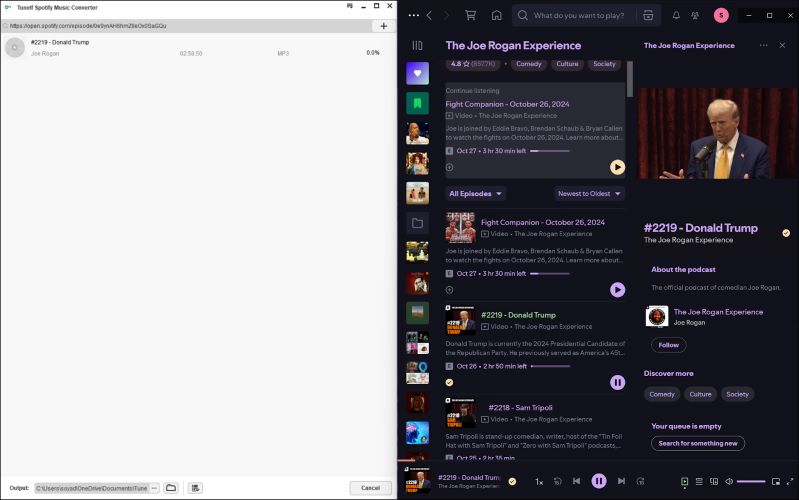
Task: Open the #2218 - Sam Tripoli episode
Action: pyautogui.click(x=520, y=408)
